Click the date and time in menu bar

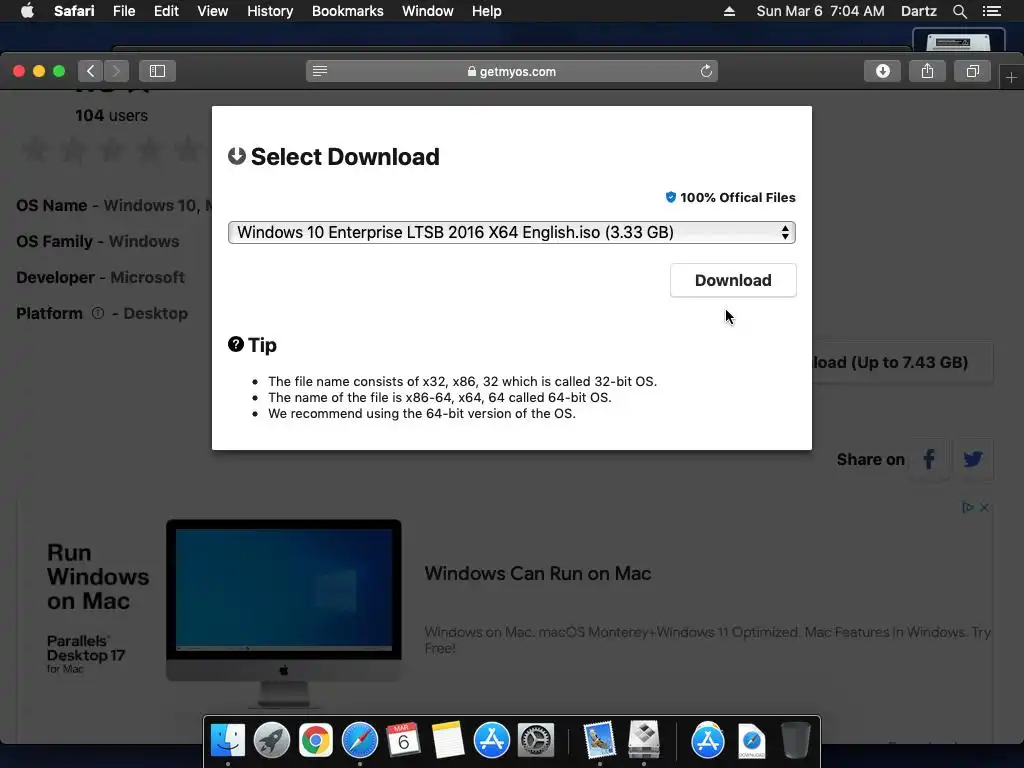coord(820,11)
